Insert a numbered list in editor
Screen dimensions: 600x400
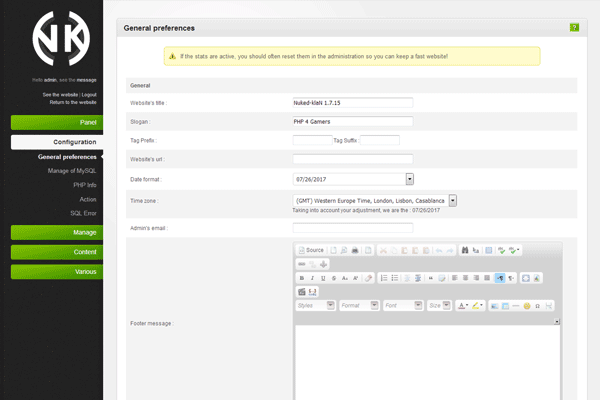[x=384, y=277]
